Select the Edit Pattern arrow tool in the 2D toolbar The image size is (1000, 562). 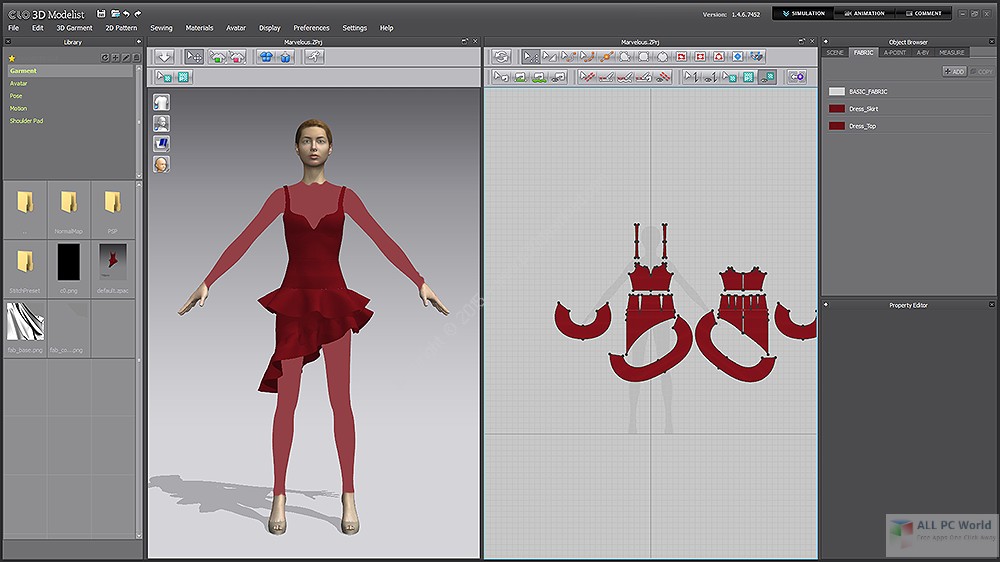pyautogui.click(x=530, y=57)
